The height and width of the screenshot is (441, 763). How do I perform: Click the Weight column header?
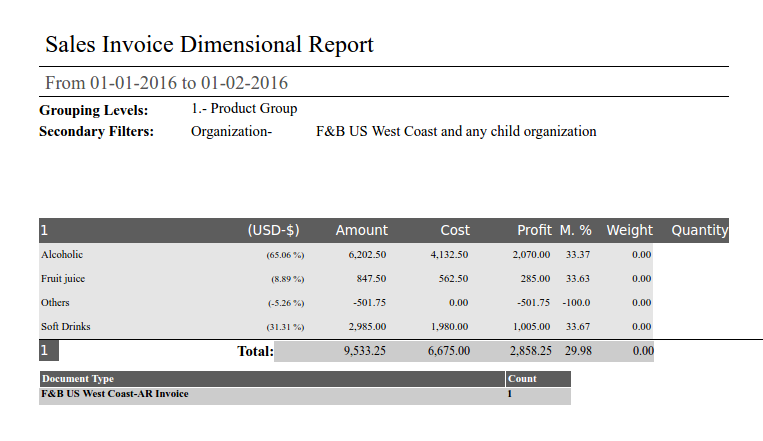click(629, 230)
